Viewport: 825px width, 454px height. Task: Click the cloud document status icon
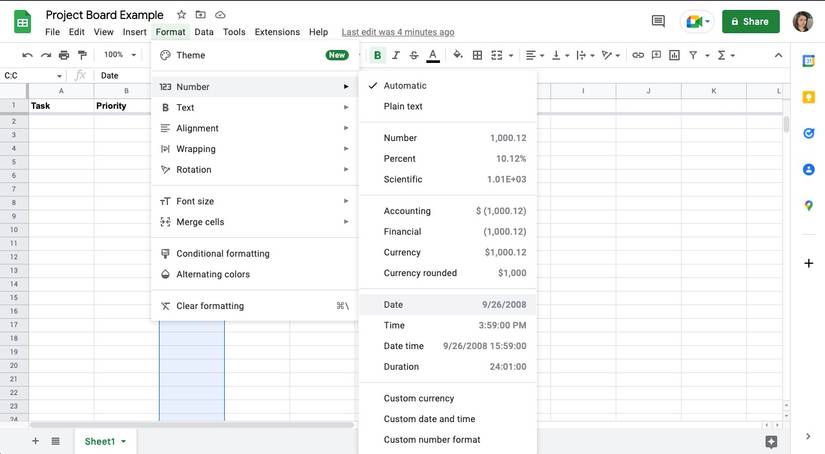tap(220, 15)
